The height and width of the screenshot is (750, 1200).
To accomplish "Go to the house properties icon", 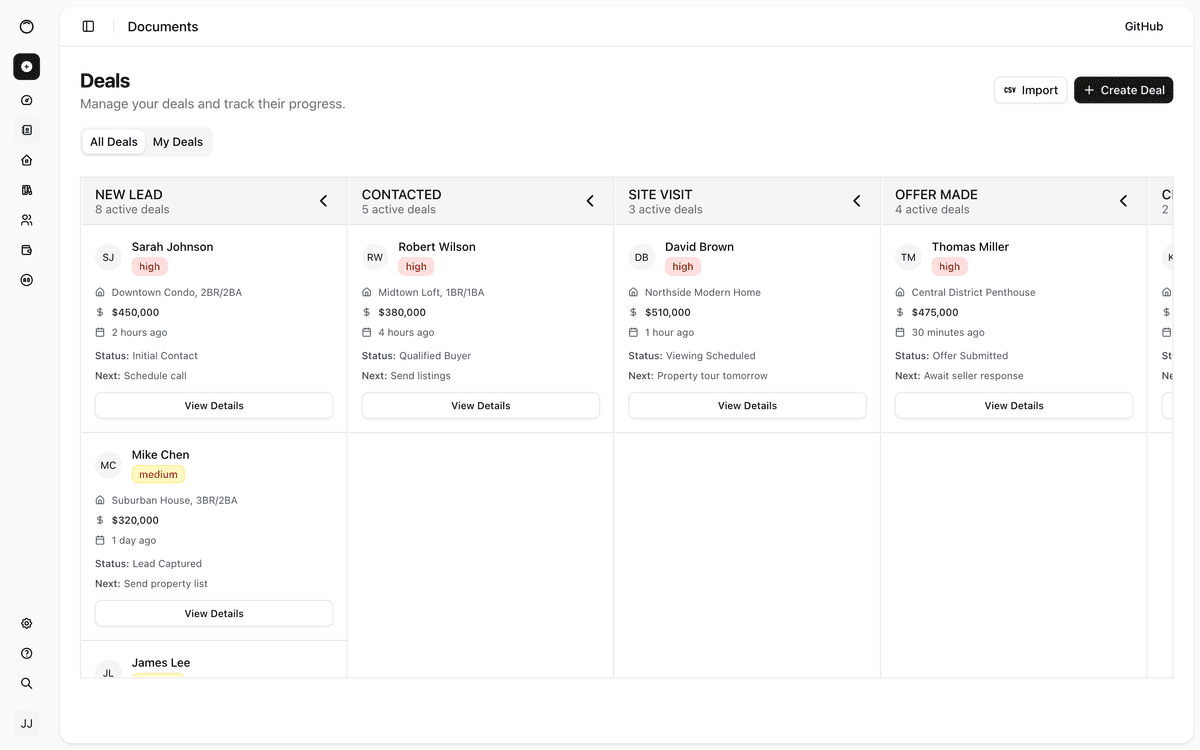I will [27, 160].
